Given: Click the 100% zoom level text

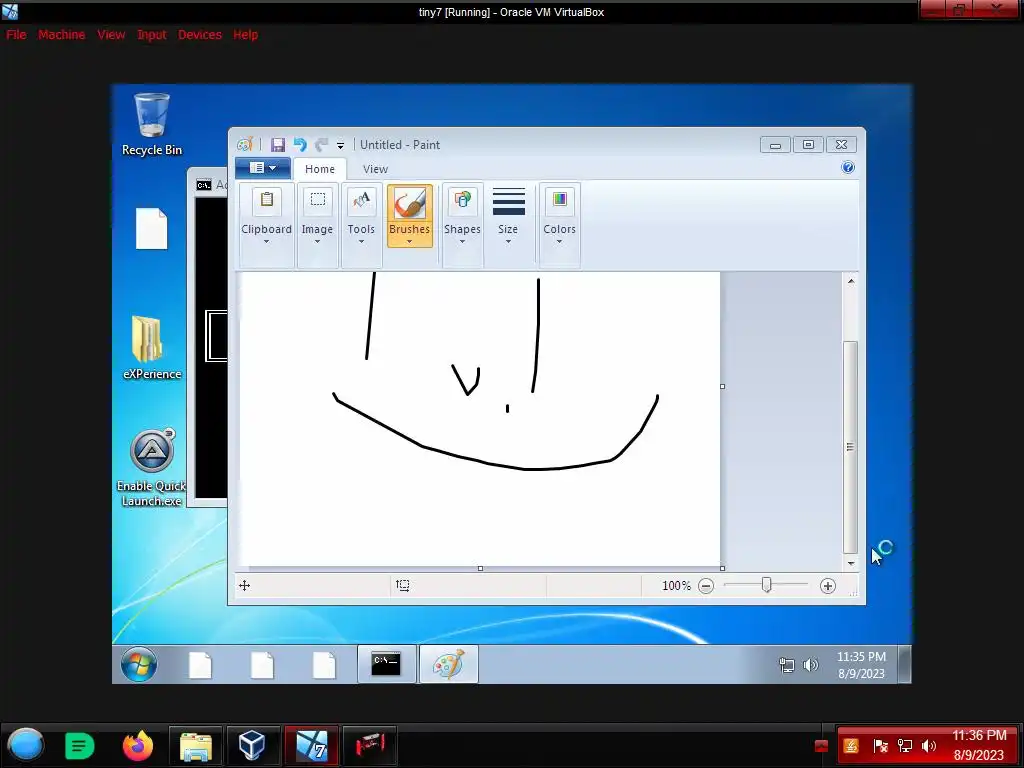Looking at the screenshot, I should click(676, 586).
